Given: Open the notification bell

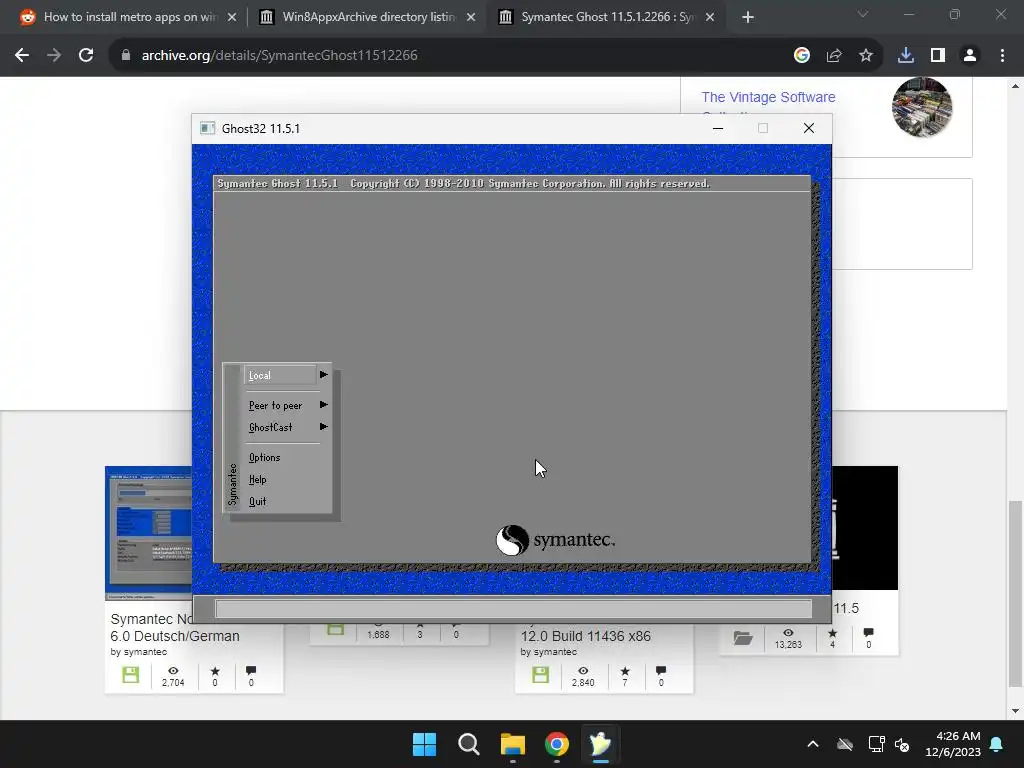Looking at the screenshot, I should coord(997,744).
